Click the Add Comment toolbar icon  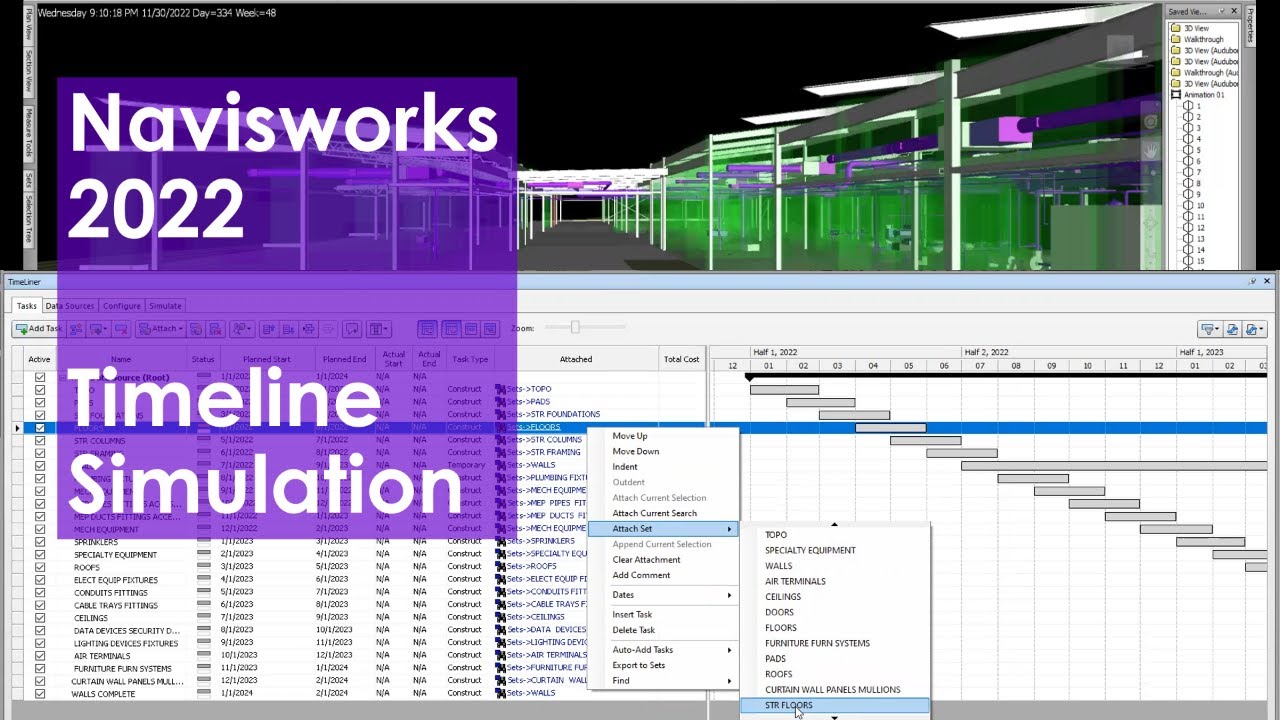click(352, 329)
